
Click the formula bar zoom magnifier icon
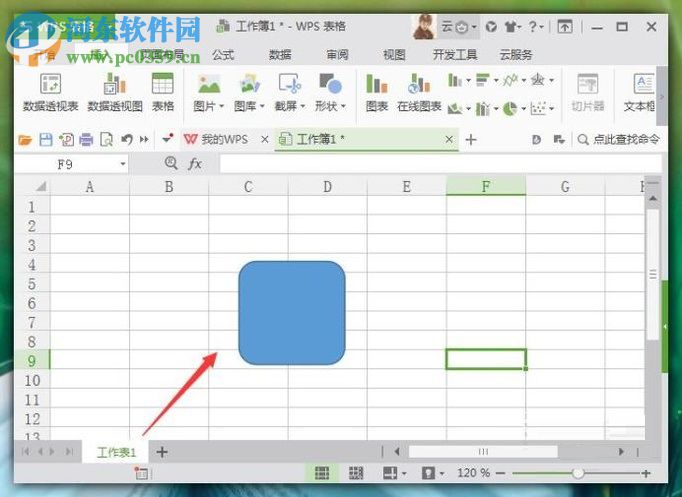[171, 163]
